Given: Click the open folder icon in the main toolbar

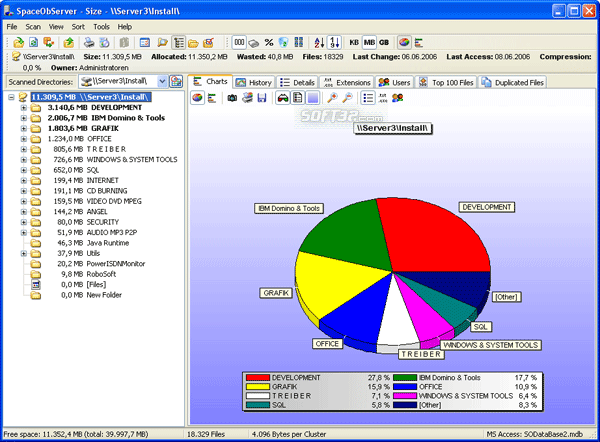Looking at the screenshot, I should [x=193, y=42].
